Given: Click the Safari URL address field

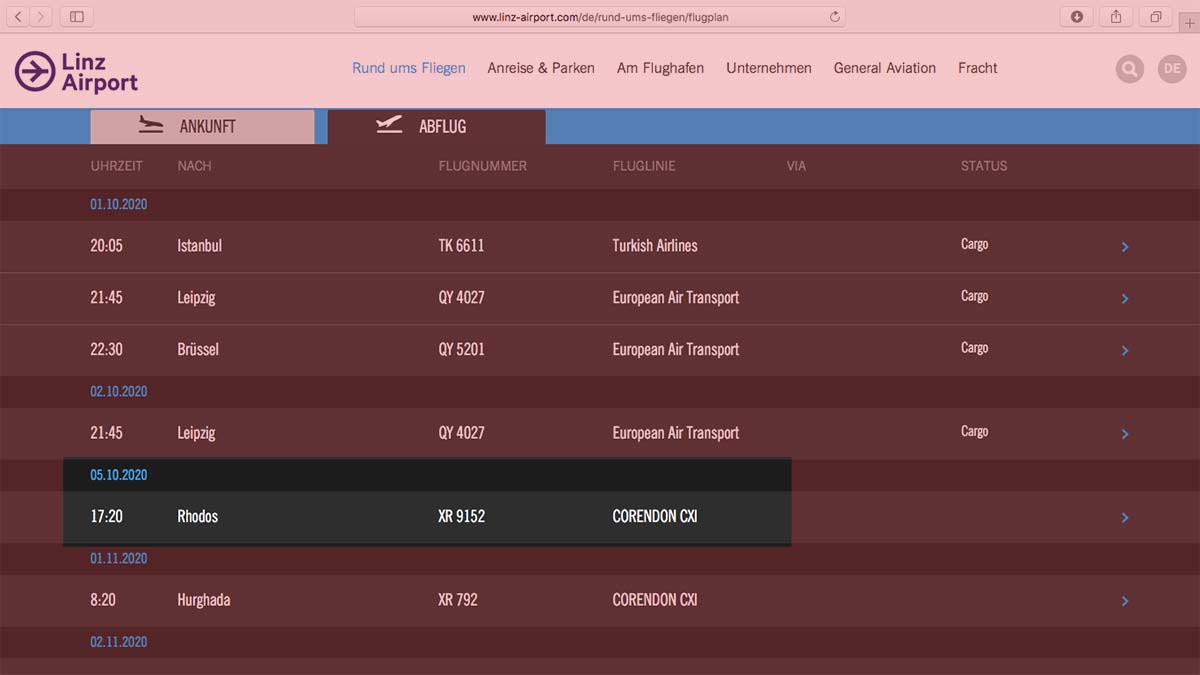Looking at the screenshot, I should click(600, 17).
